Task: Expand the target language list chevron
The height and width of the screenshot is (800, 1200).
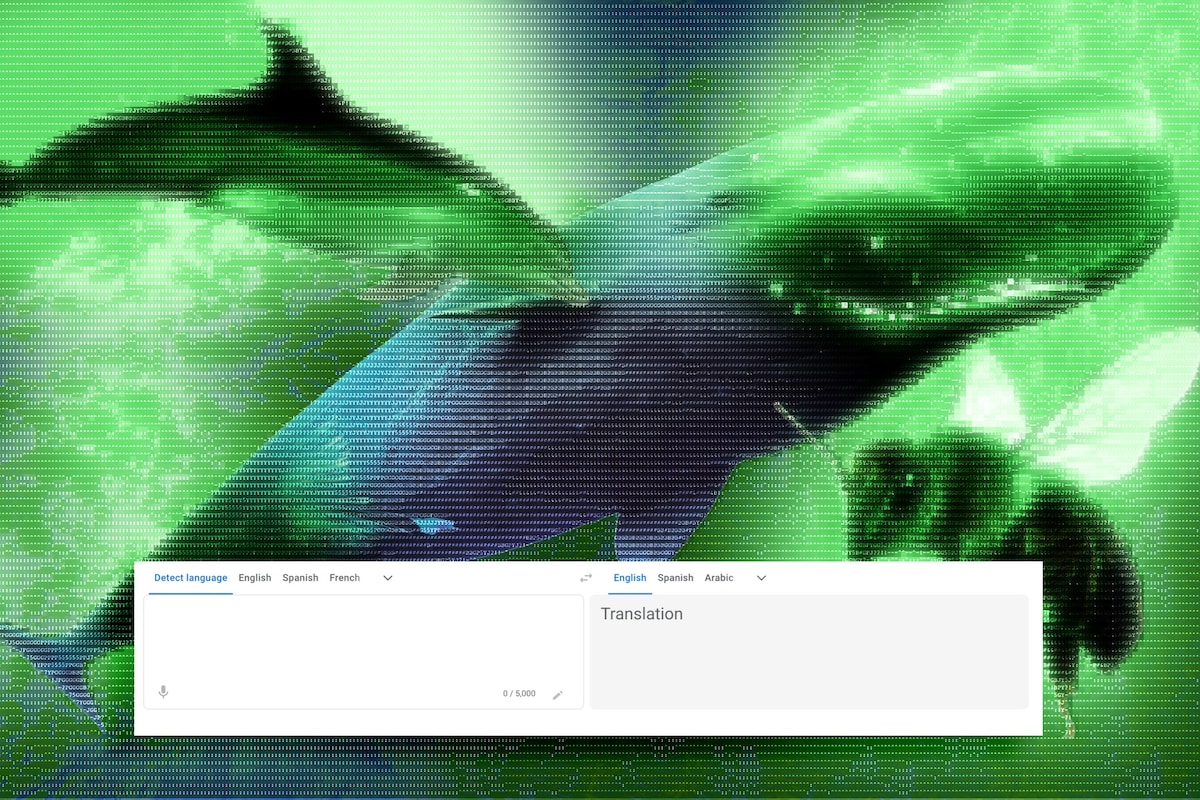Action: pyautogui.click(x=761, y=578)
